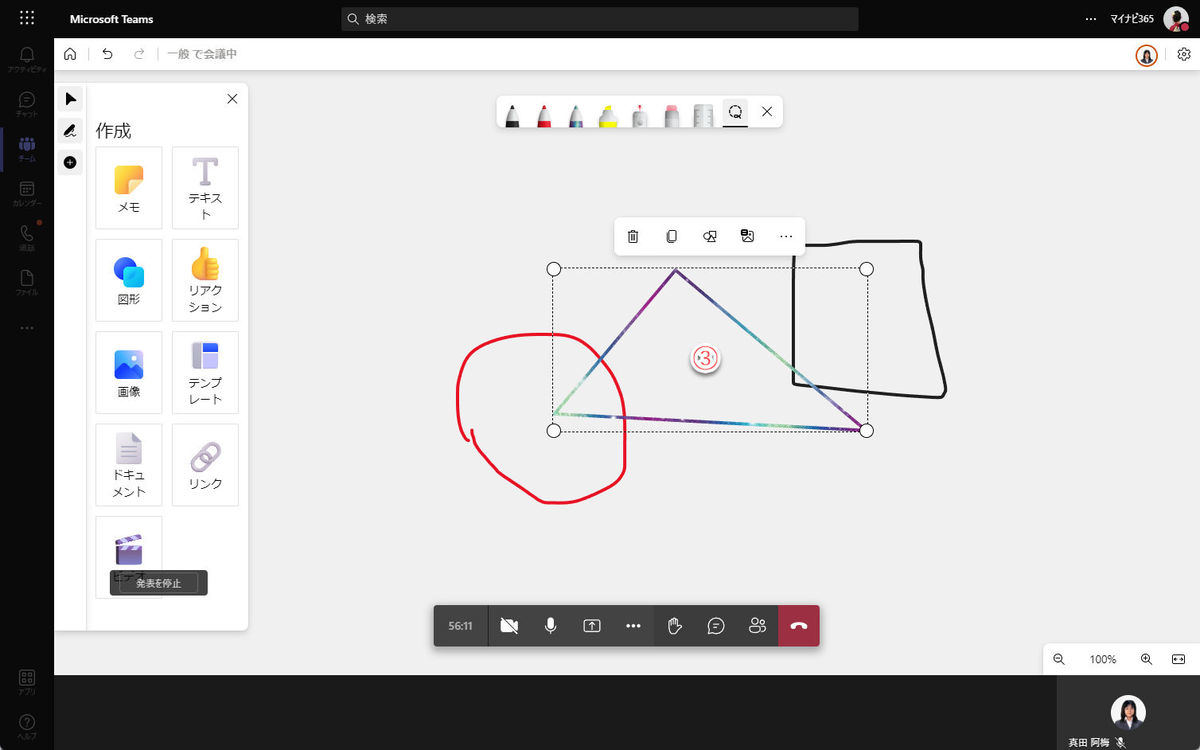Click alt text image icon in selection toolbar
Viewport: 1200px width, 750px height.
click(x=747, y=236)
